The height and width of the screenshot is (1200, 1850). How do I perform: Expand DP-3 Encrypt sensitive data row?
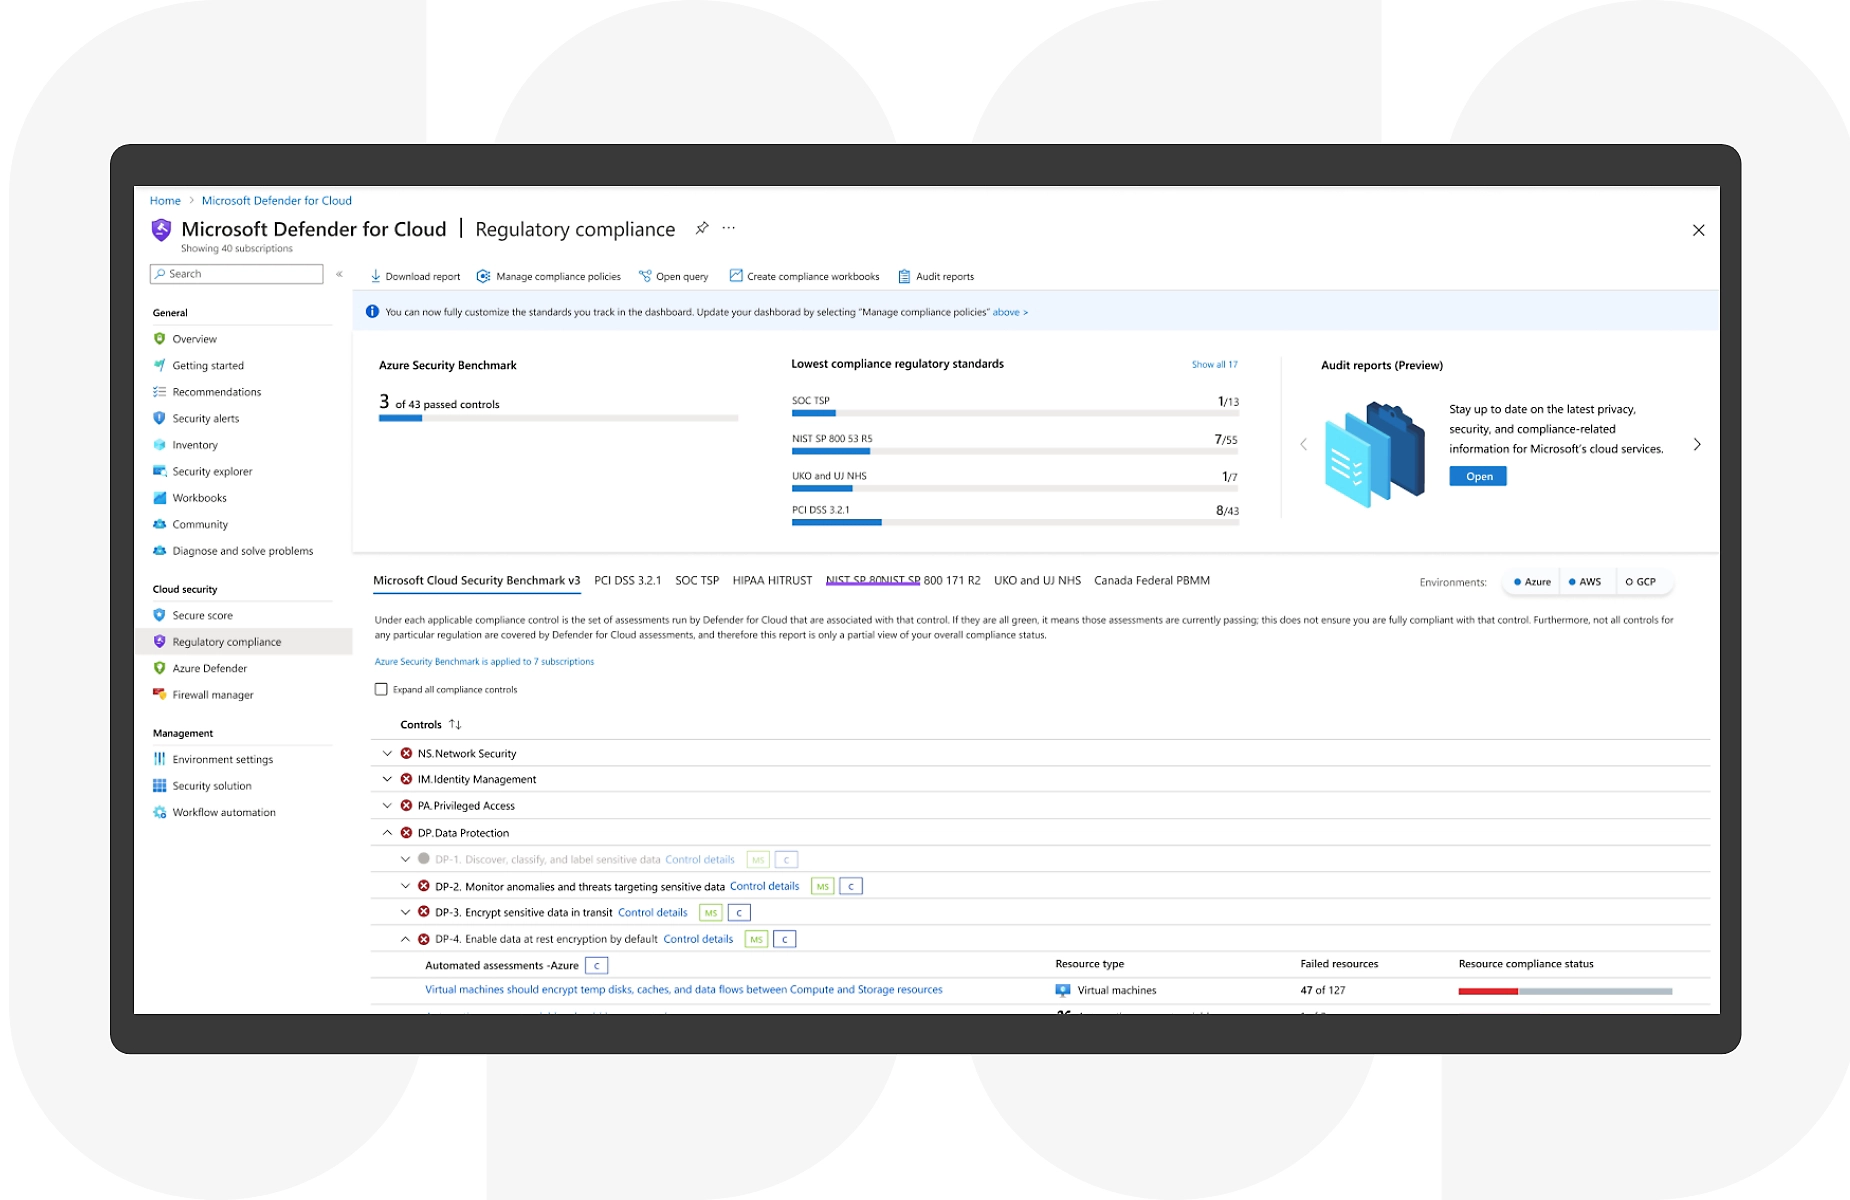tap(405, 912)
